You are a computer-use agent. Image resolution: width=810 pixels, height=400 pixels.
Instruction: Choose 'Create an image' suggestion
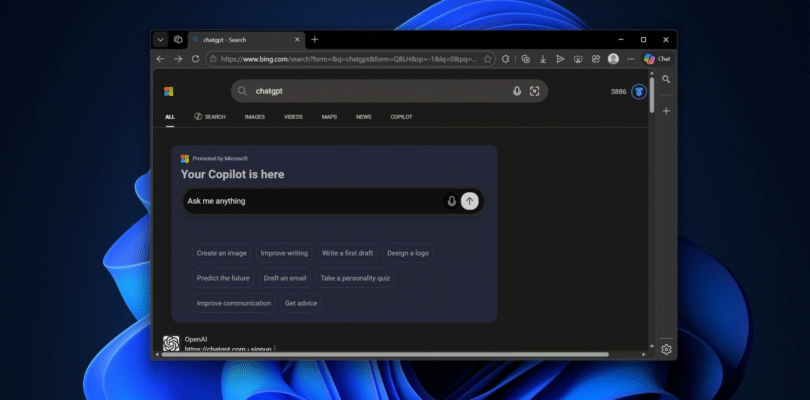[222, 253]
